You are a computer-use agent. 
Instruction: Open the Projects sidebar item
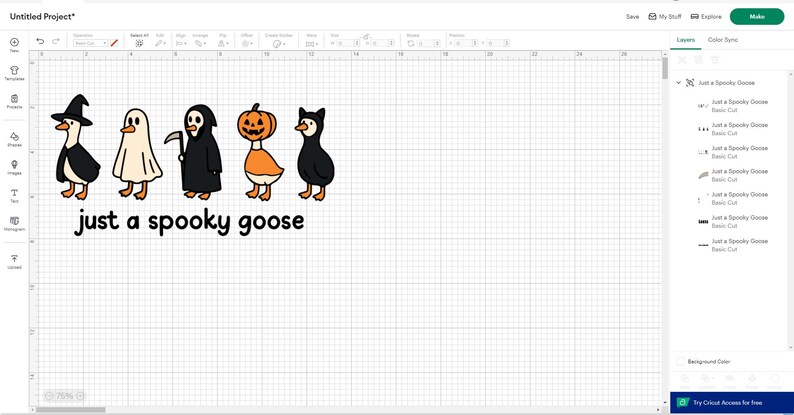pyautogui.click(x=14, y=99)
